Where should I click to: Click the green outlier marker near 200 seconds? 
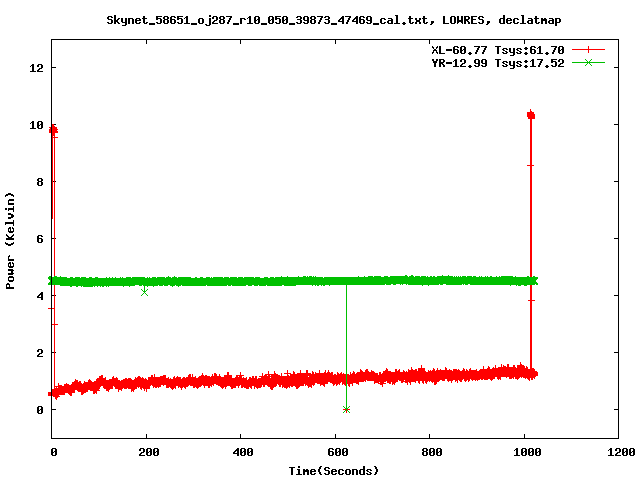[144, 292]
